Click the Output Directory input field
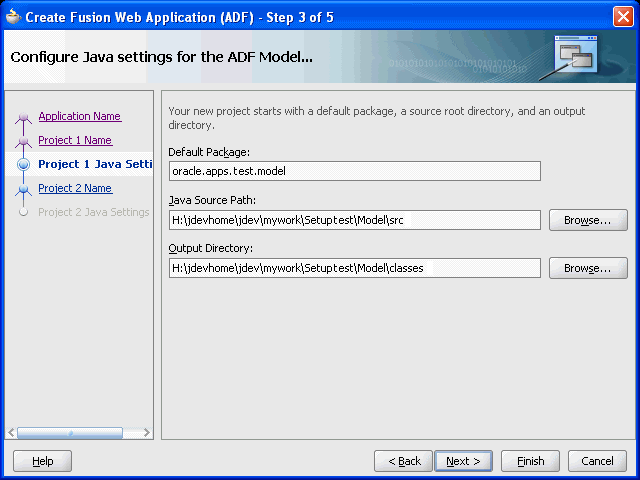The height and width of the screenshot is (480, 640). pyautogui.click(x=355, y=268)
